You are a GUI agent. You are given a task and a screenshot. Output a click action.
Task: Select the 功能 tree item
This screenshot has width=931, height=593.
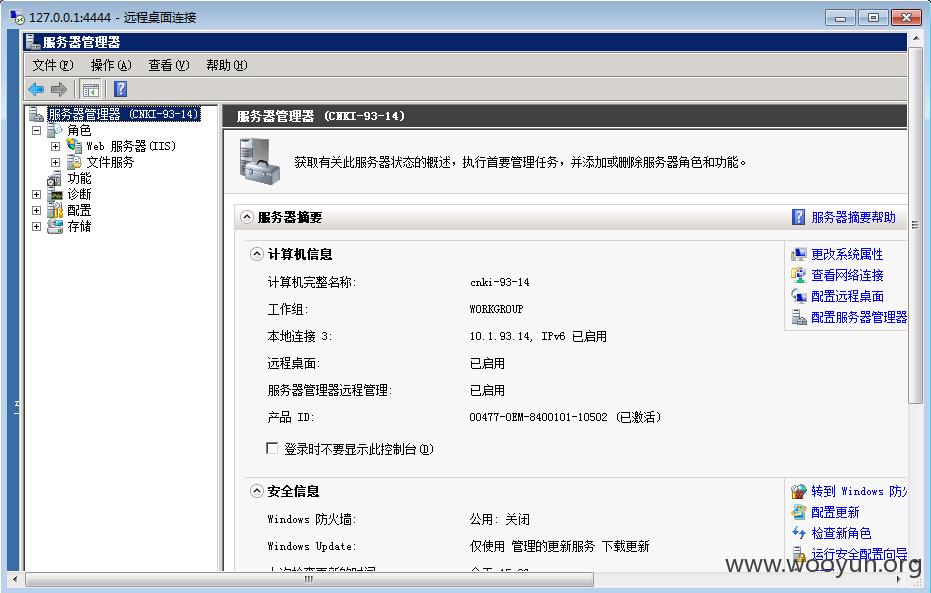(x=79, y=178)
